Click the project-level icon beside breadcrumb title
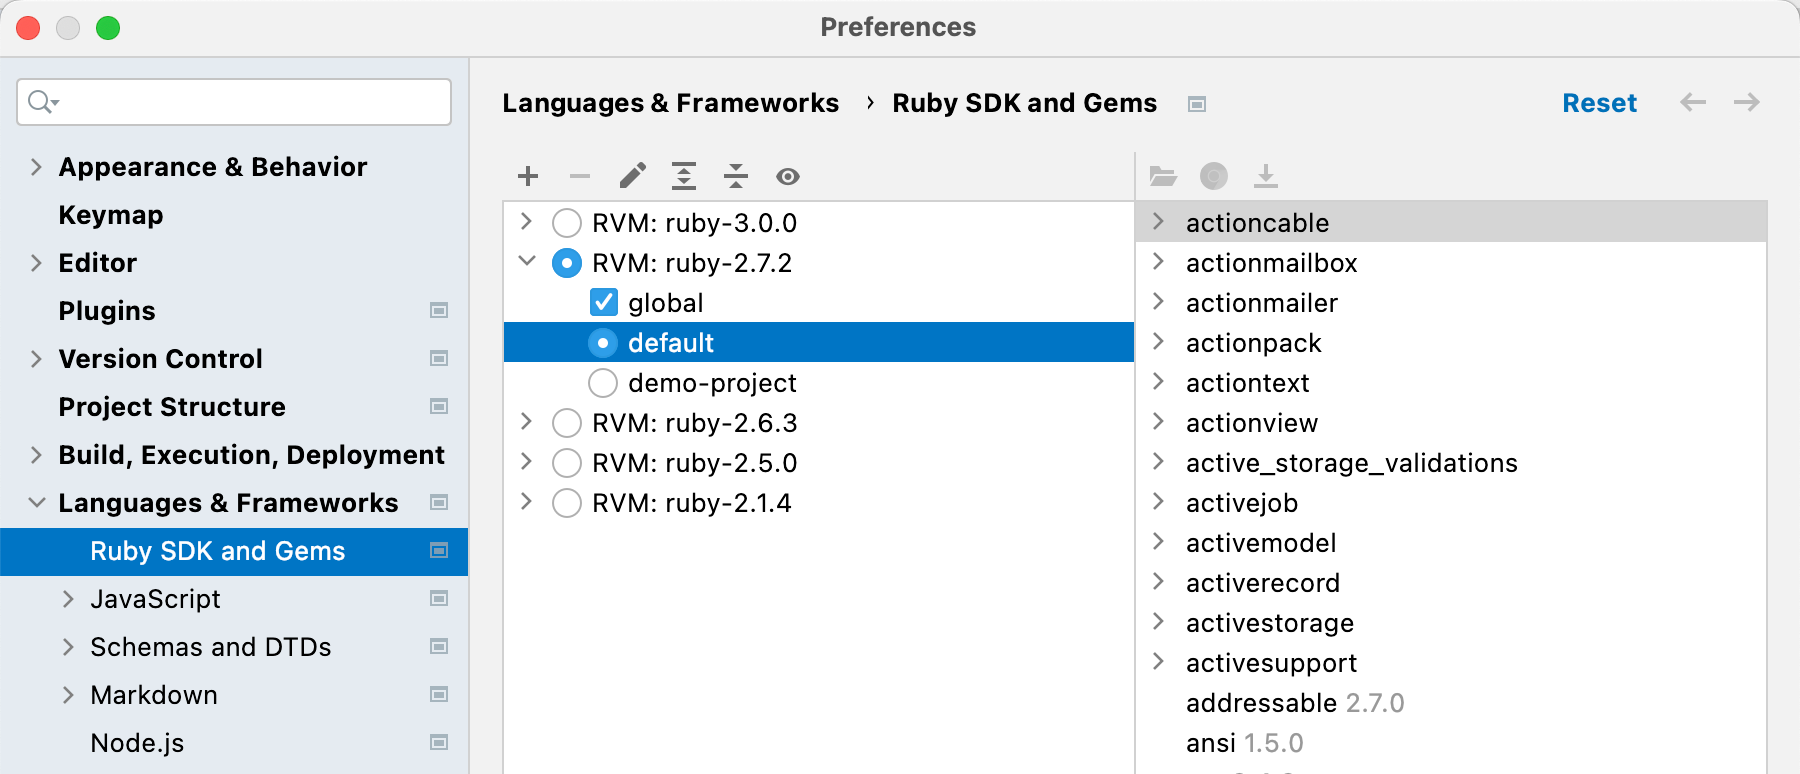The height and width of the screenshot is (774, 1800). [x=1197, y=104]
